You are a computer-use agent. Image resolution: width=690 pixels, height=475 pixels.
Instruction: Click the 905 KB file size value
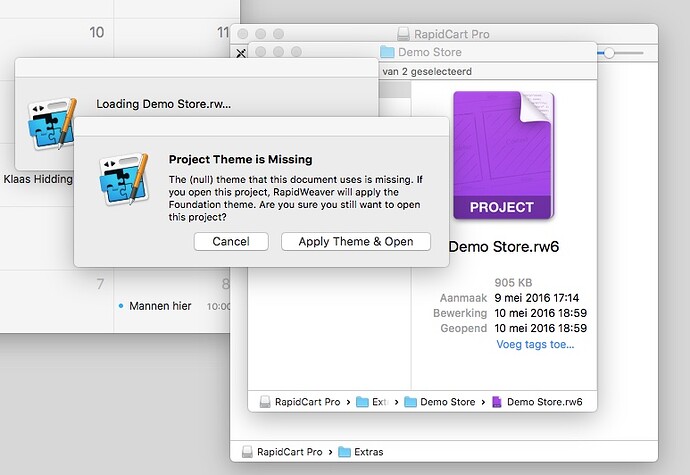point(513,283)
